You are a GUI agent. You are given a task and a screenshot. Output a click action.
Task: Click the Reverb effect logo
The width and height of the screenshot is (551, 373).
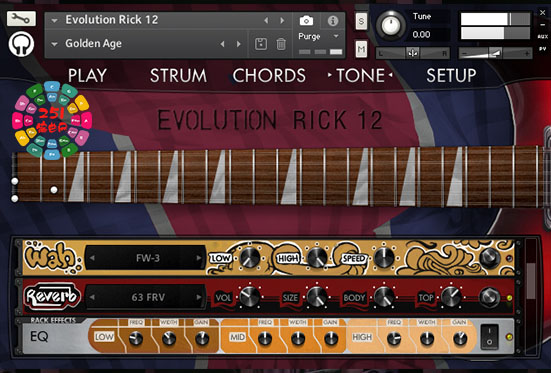pos(52,297)
